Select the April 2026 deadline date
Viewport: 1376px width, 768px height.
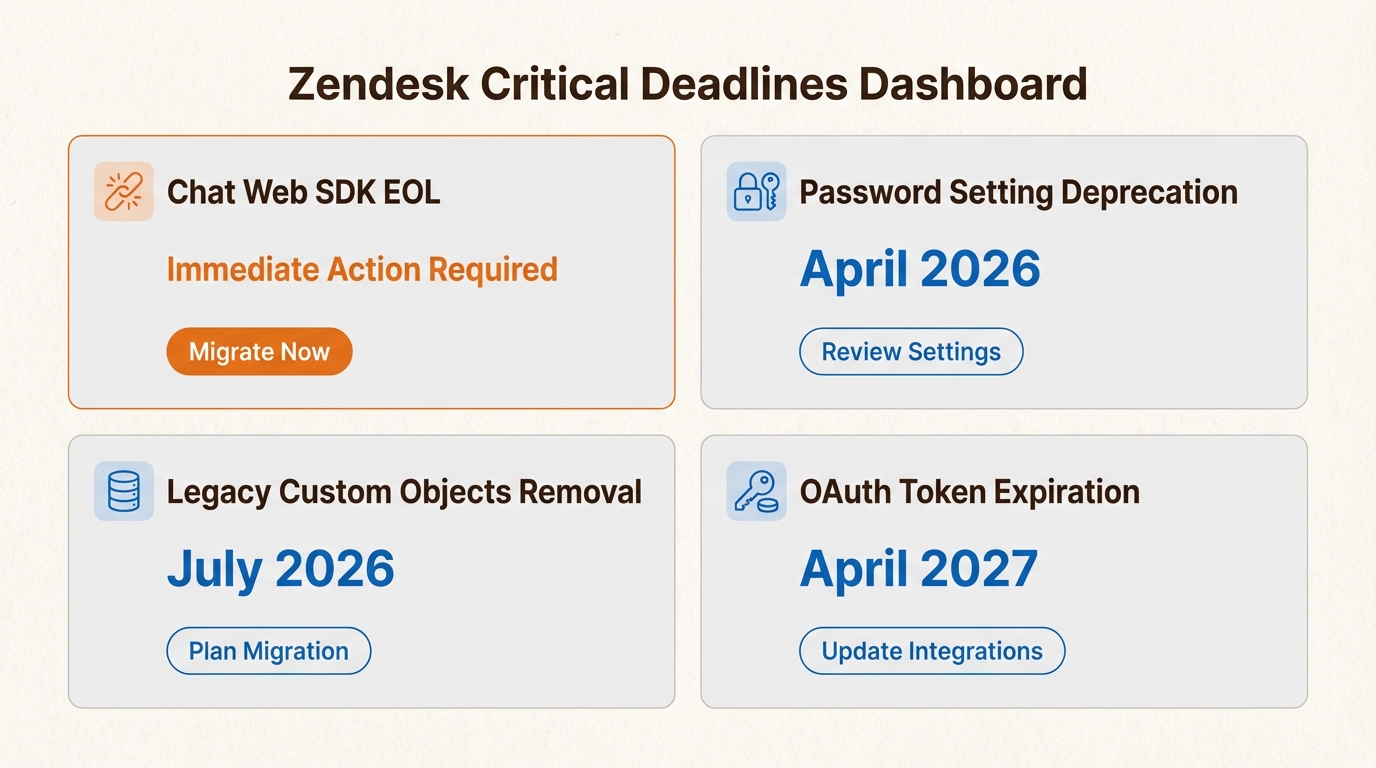pos(920,269)
